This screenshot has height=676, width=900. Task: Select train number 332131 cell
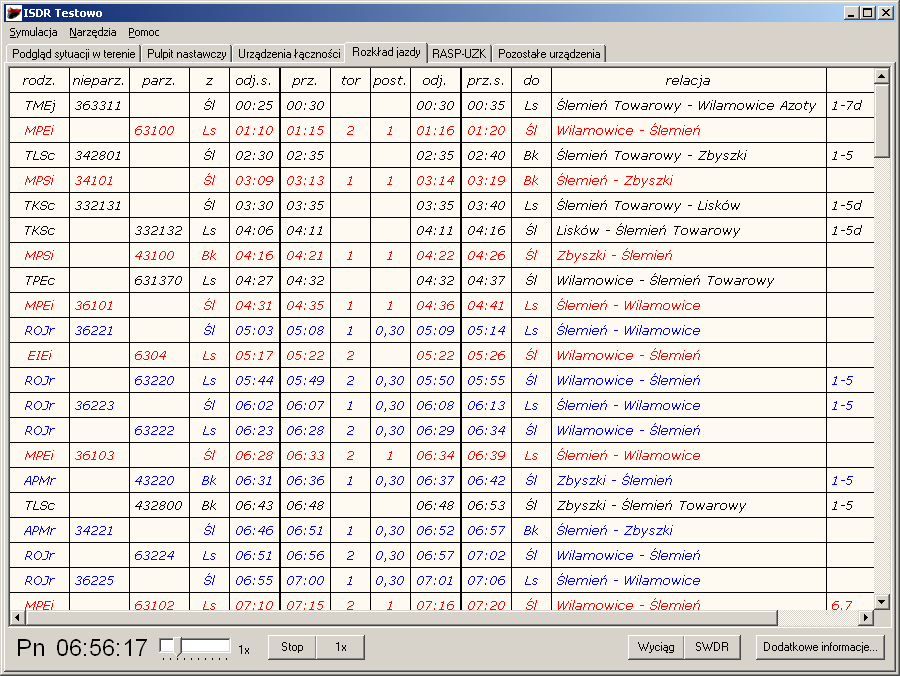[x=99, y=205]
